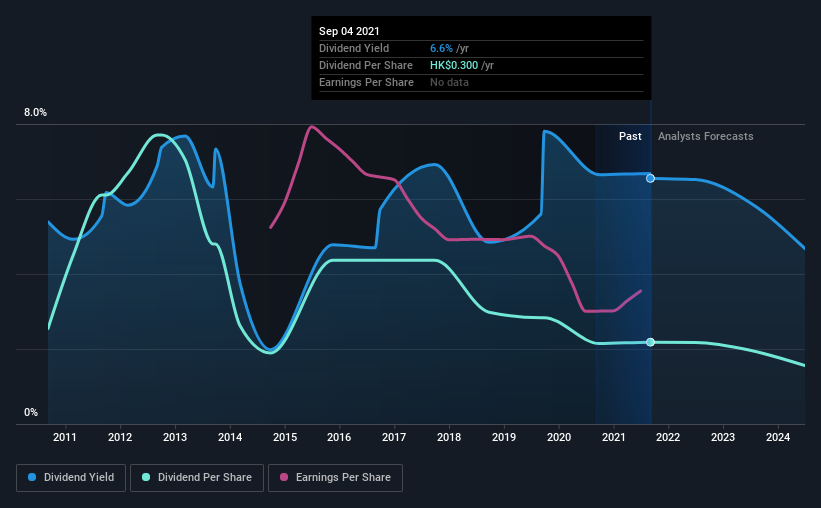Click the 2019 x-axis label
The image size is (821, 508).
point(504,437)
